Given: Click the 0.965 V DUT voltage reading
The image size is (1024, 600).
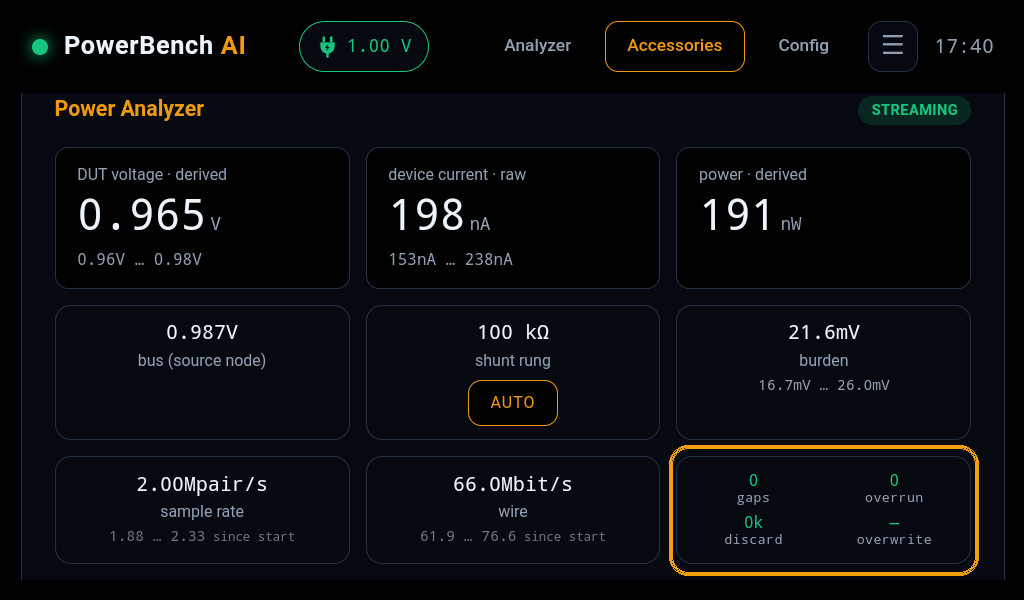Looking at the screenshot, I should point(150,215).
